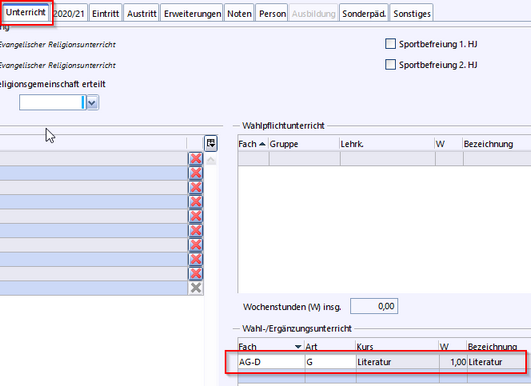Switch to the Noten tab

coord(239,14)
